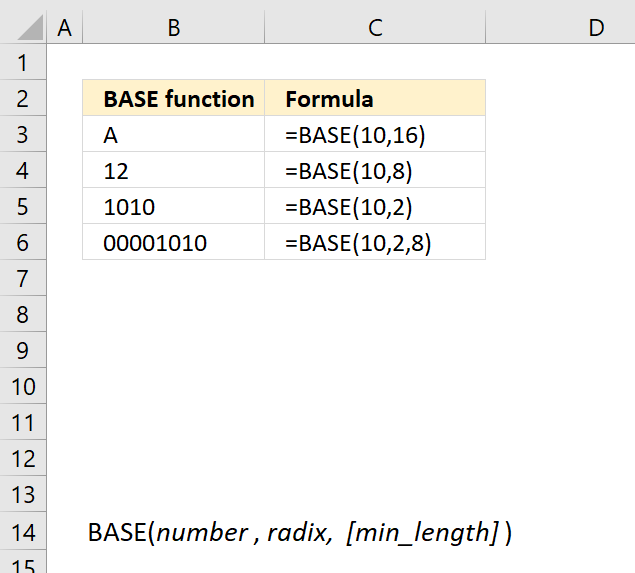Select column A header
Viewport: 635px width, 573px height.
click(x=64, y=27)
